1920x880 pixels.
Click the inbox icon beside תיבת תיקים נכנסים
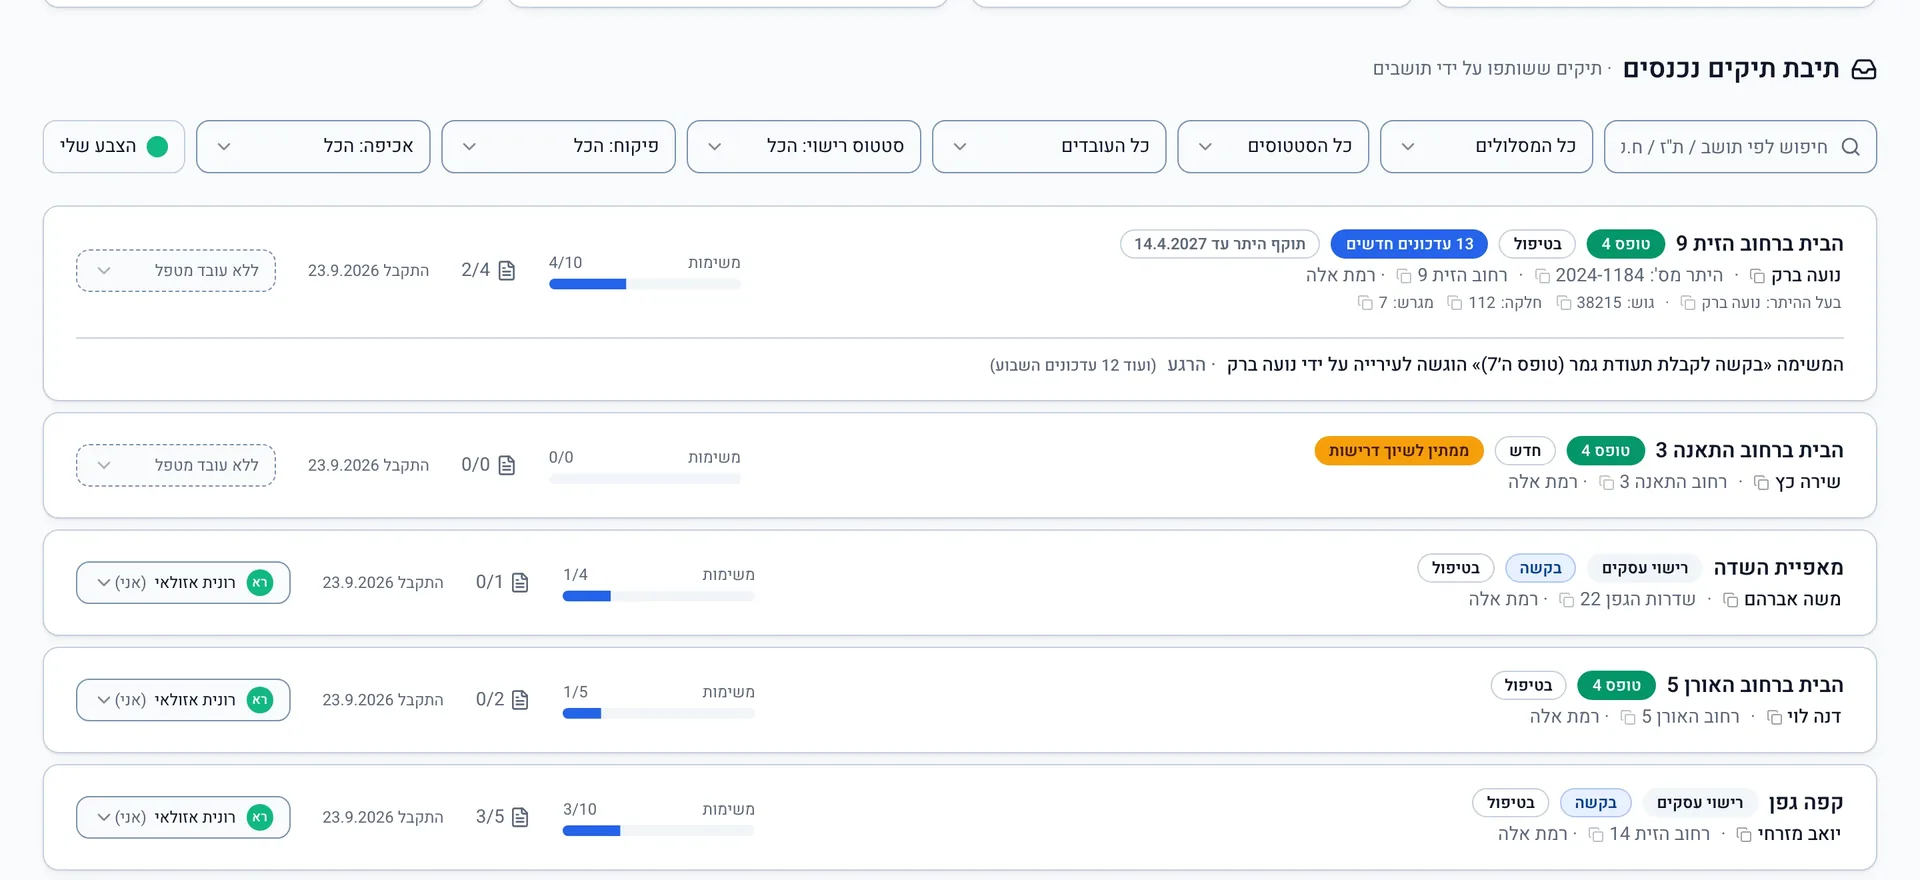(x=1864, y=69)
